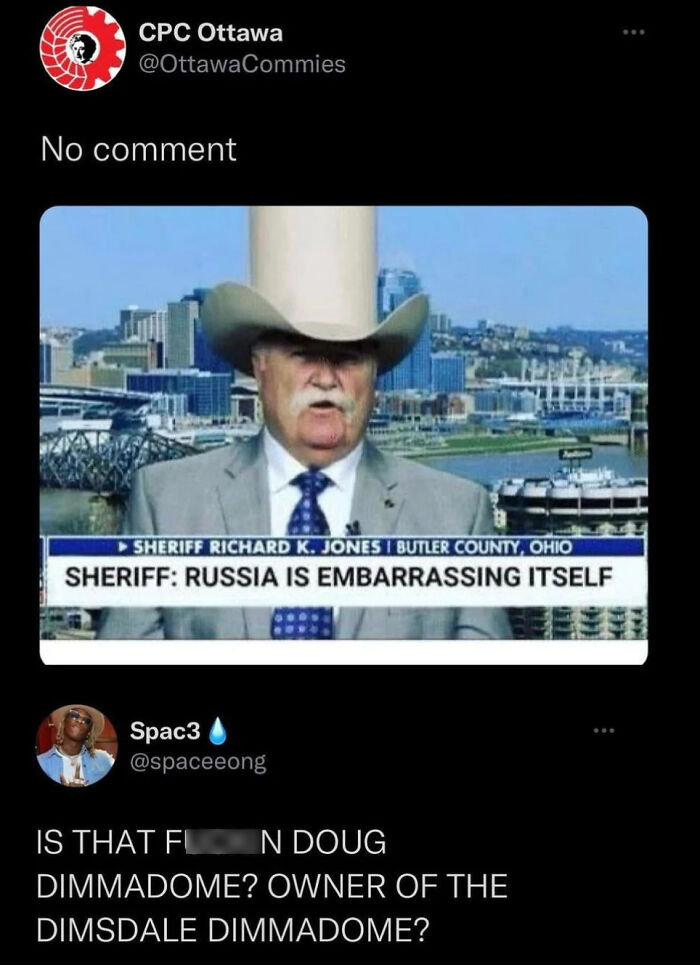Viewport: 700px width, 965px height.
Task: Select the "DIMSDALE DIMMADOME?" reply line
Action: (x=231, y=929)
